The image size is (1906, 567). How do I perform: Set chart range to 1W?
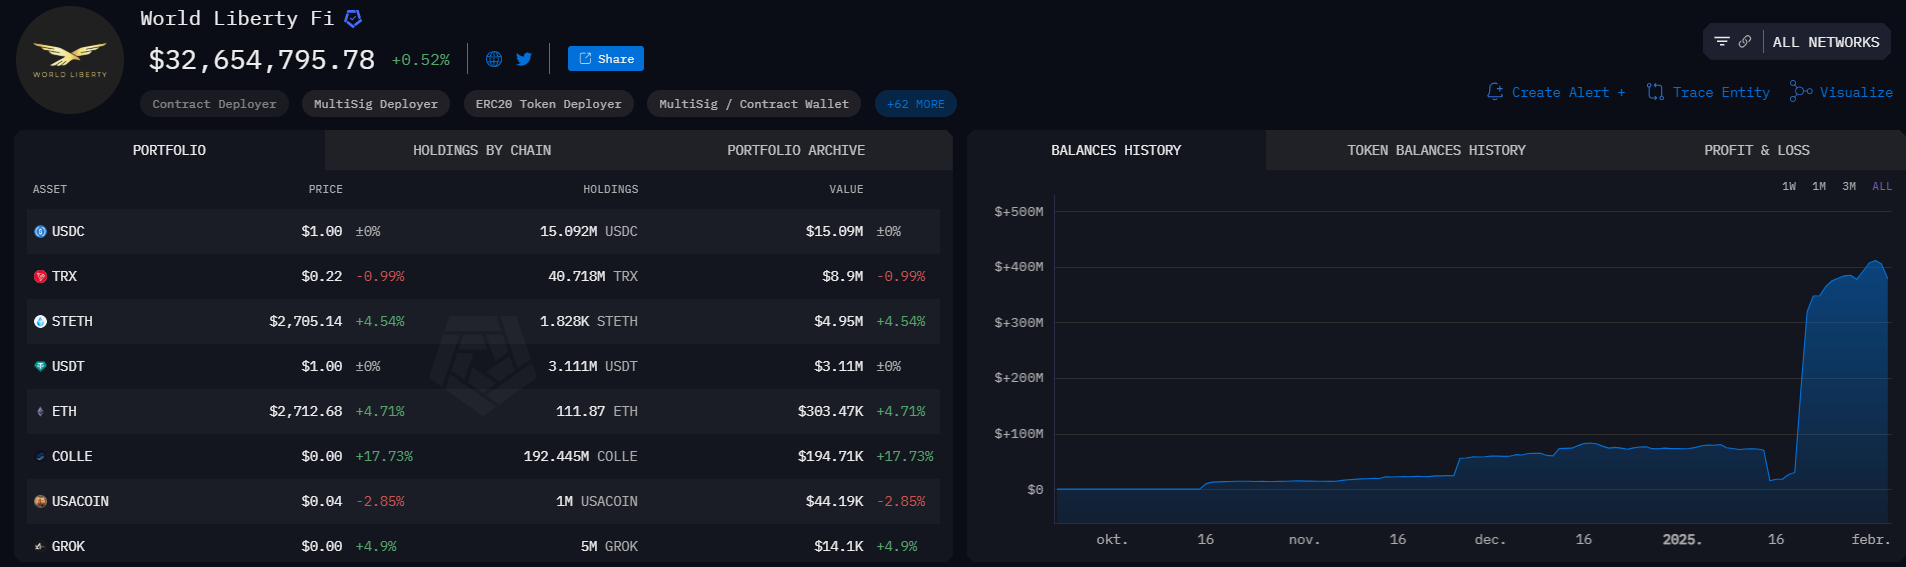1789,186
